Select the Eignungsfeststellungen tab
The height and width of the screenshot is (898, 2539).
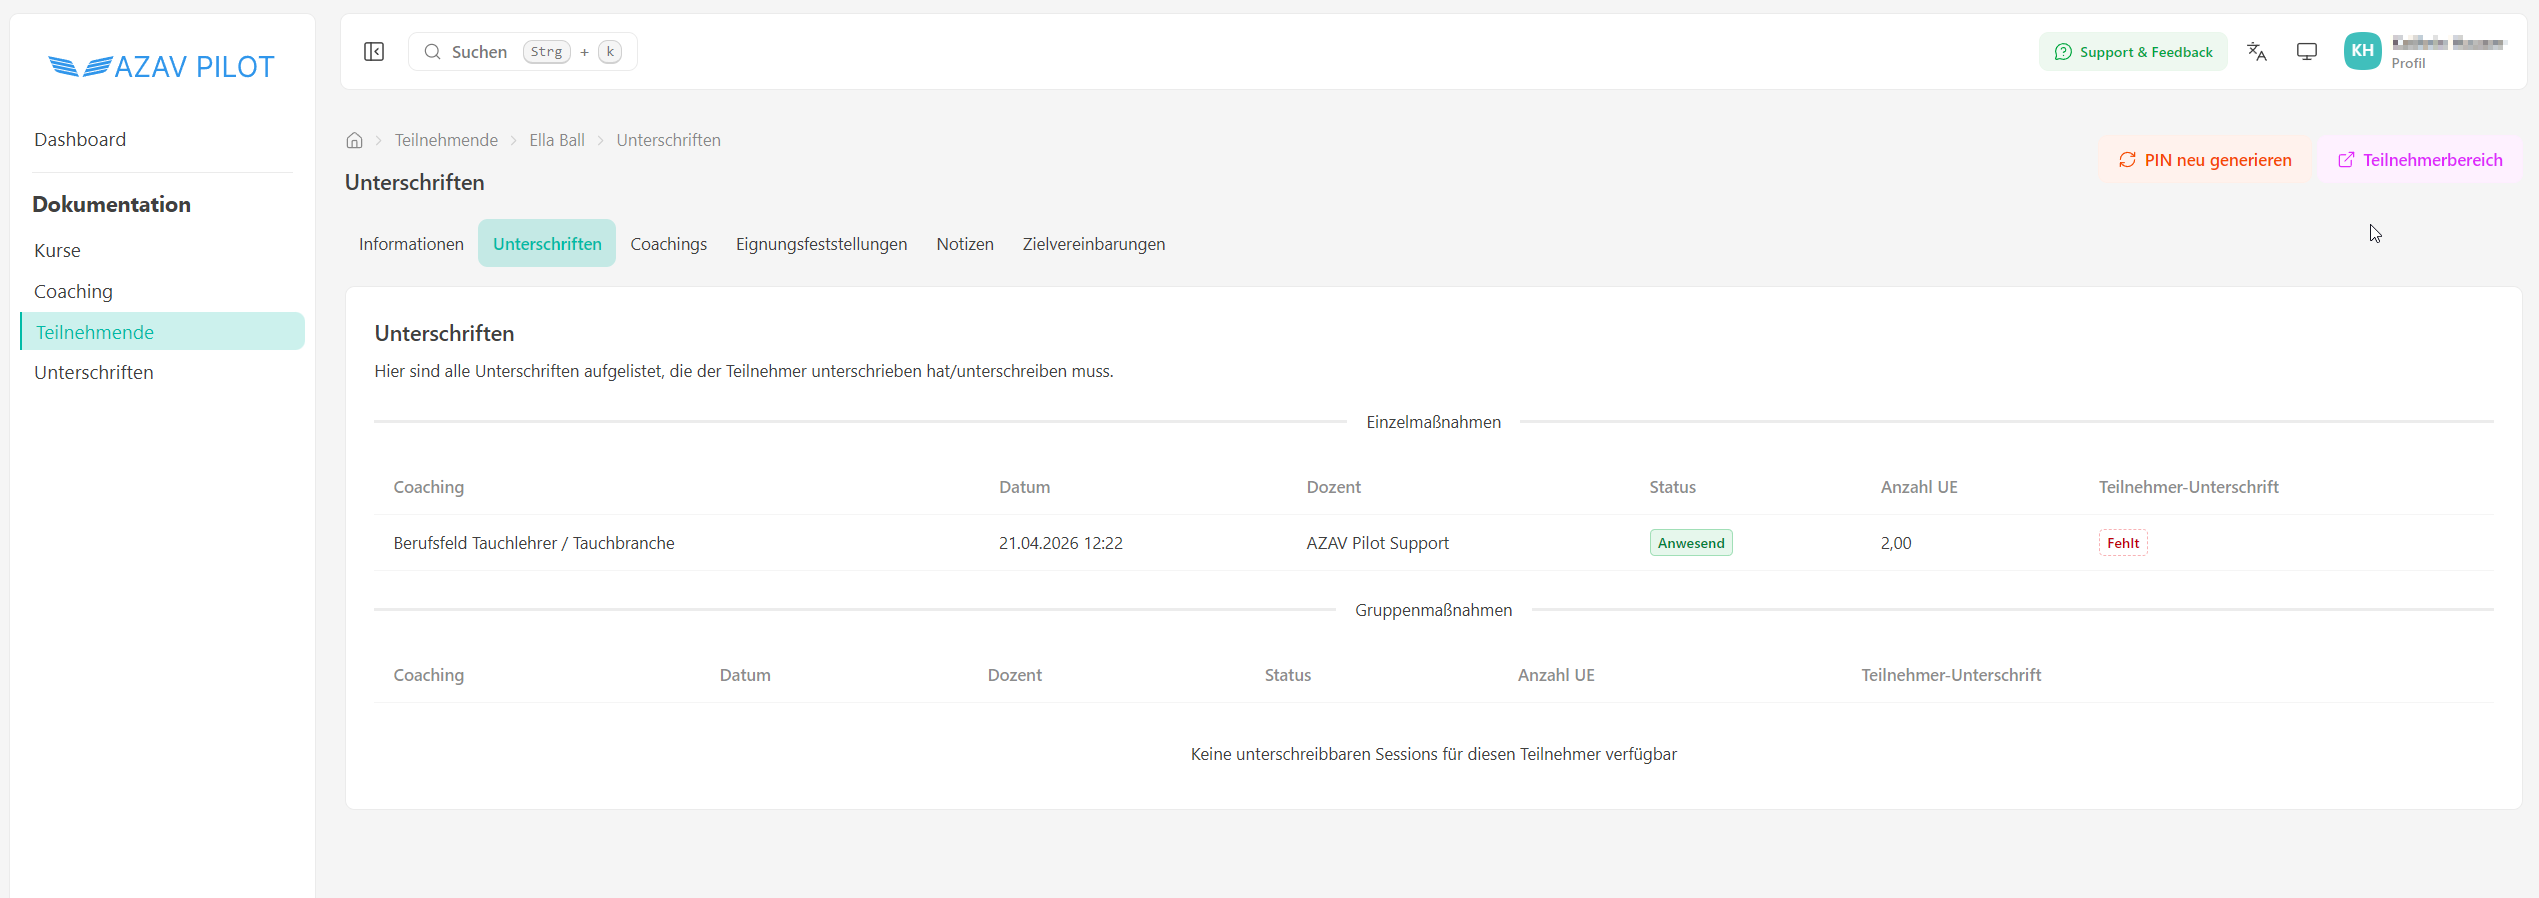coord(821,244)
